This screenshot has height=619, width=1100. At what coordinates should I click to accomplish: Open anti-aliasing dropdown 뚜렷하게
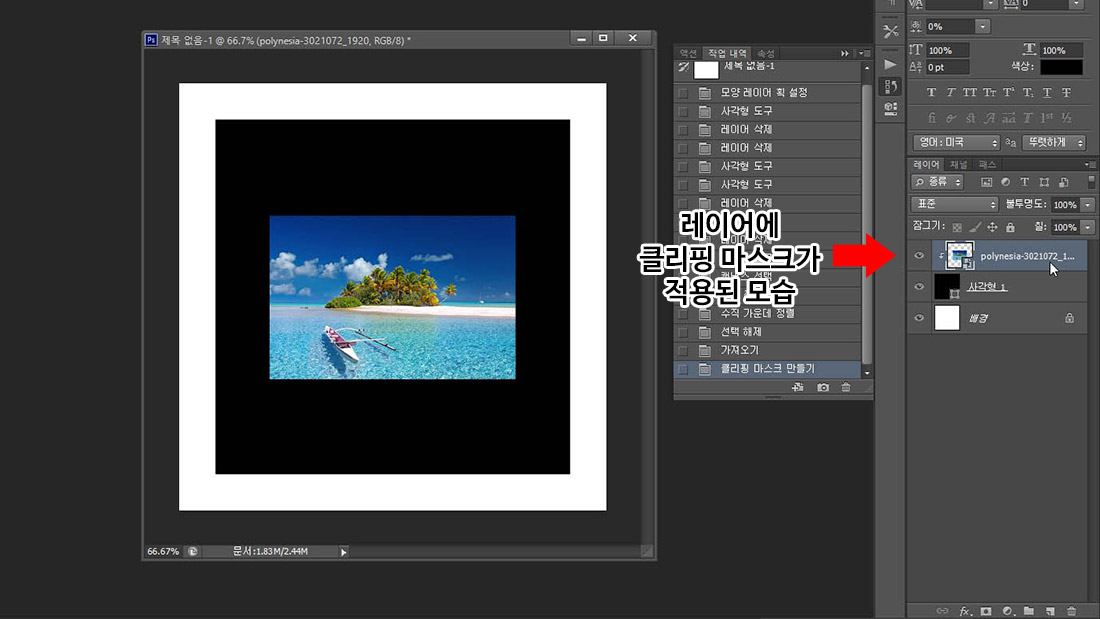(x=1054, y=142)
